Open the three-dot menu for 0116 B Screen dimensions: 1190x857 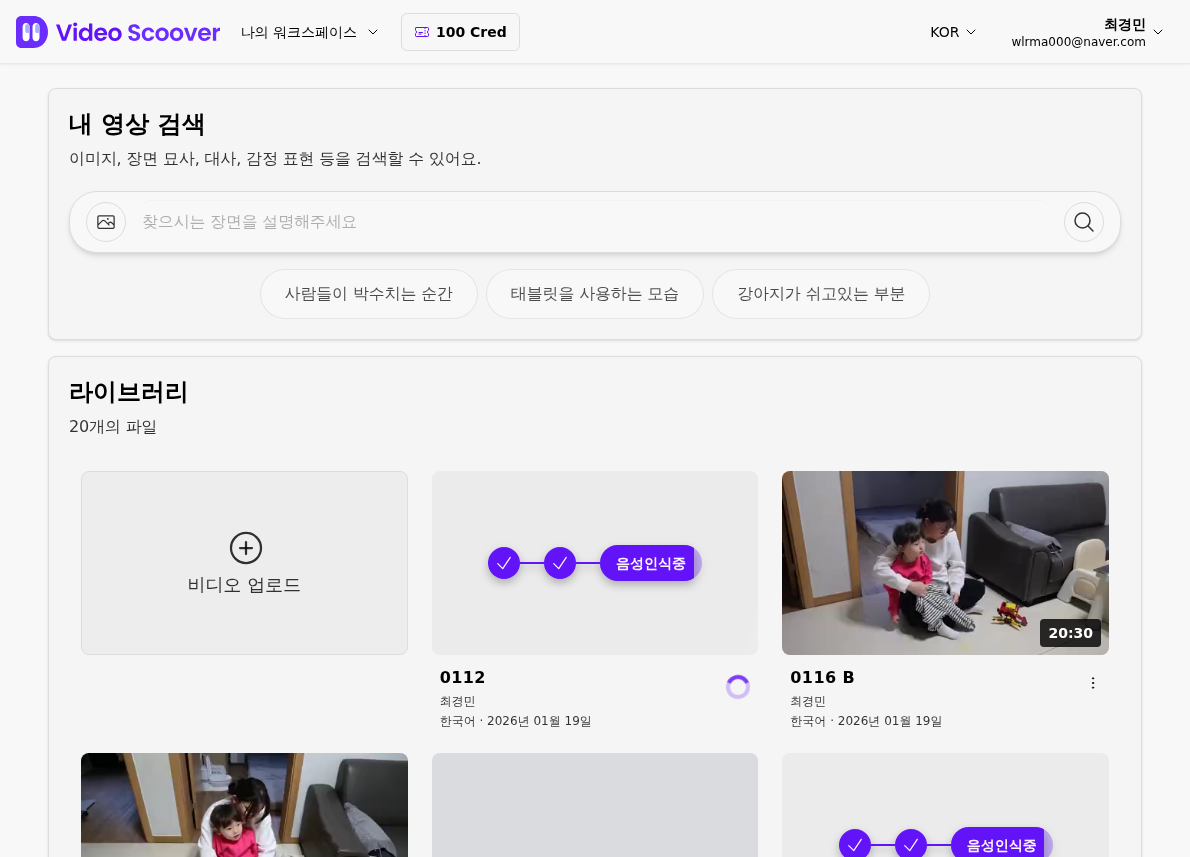1092,683
